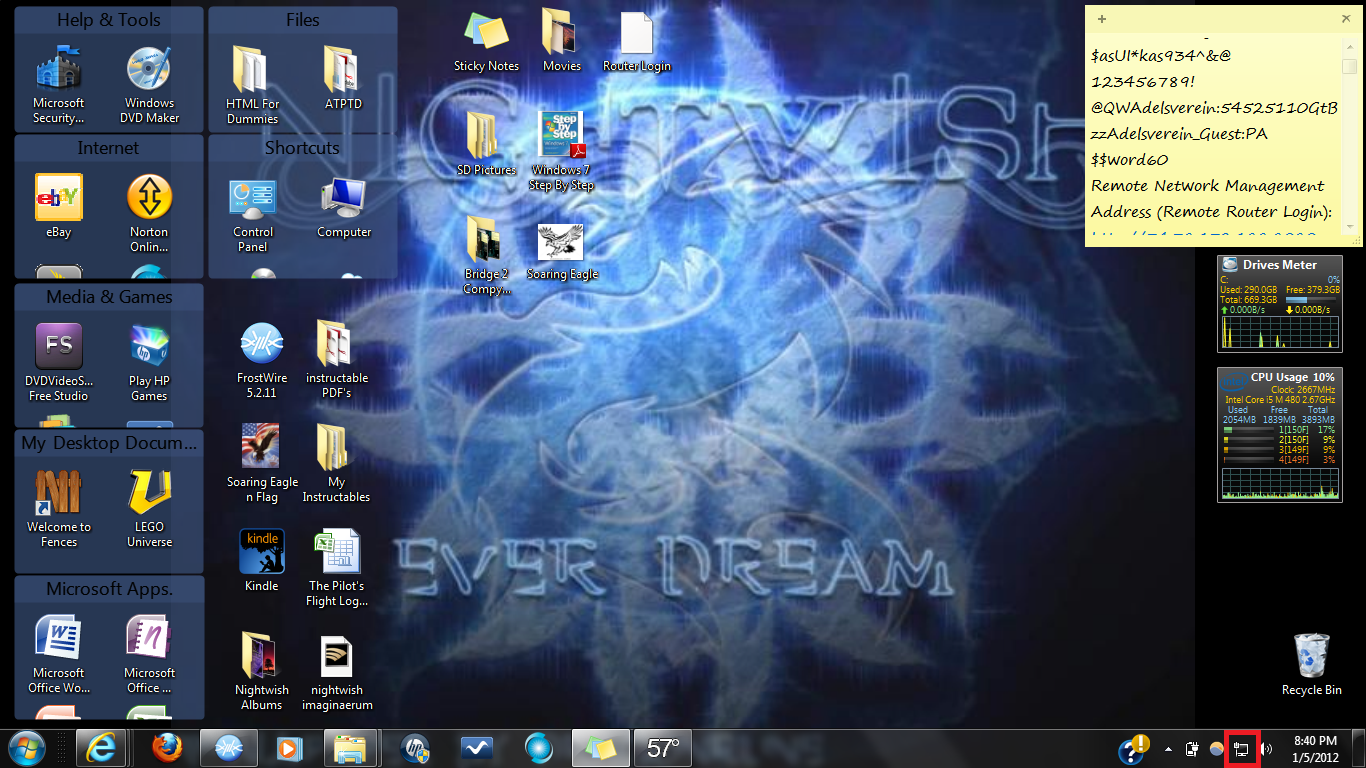This screenshot has height=768, width=1366.
Task: Open Windows Explorer from the taskbar
Action: (351, 748)
